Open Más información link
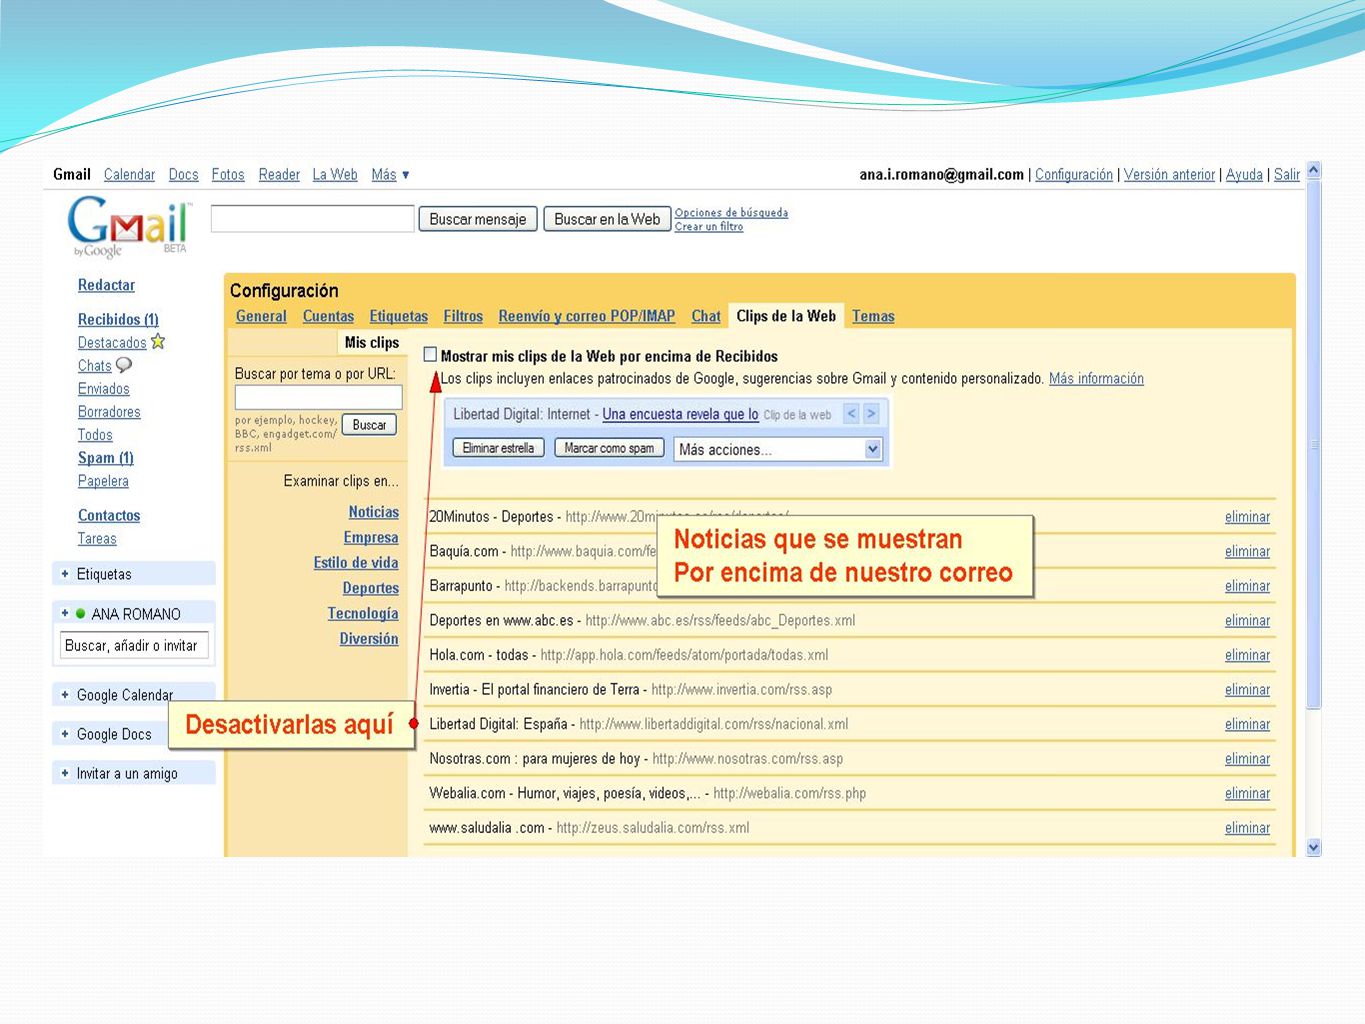 [1096, 378]
